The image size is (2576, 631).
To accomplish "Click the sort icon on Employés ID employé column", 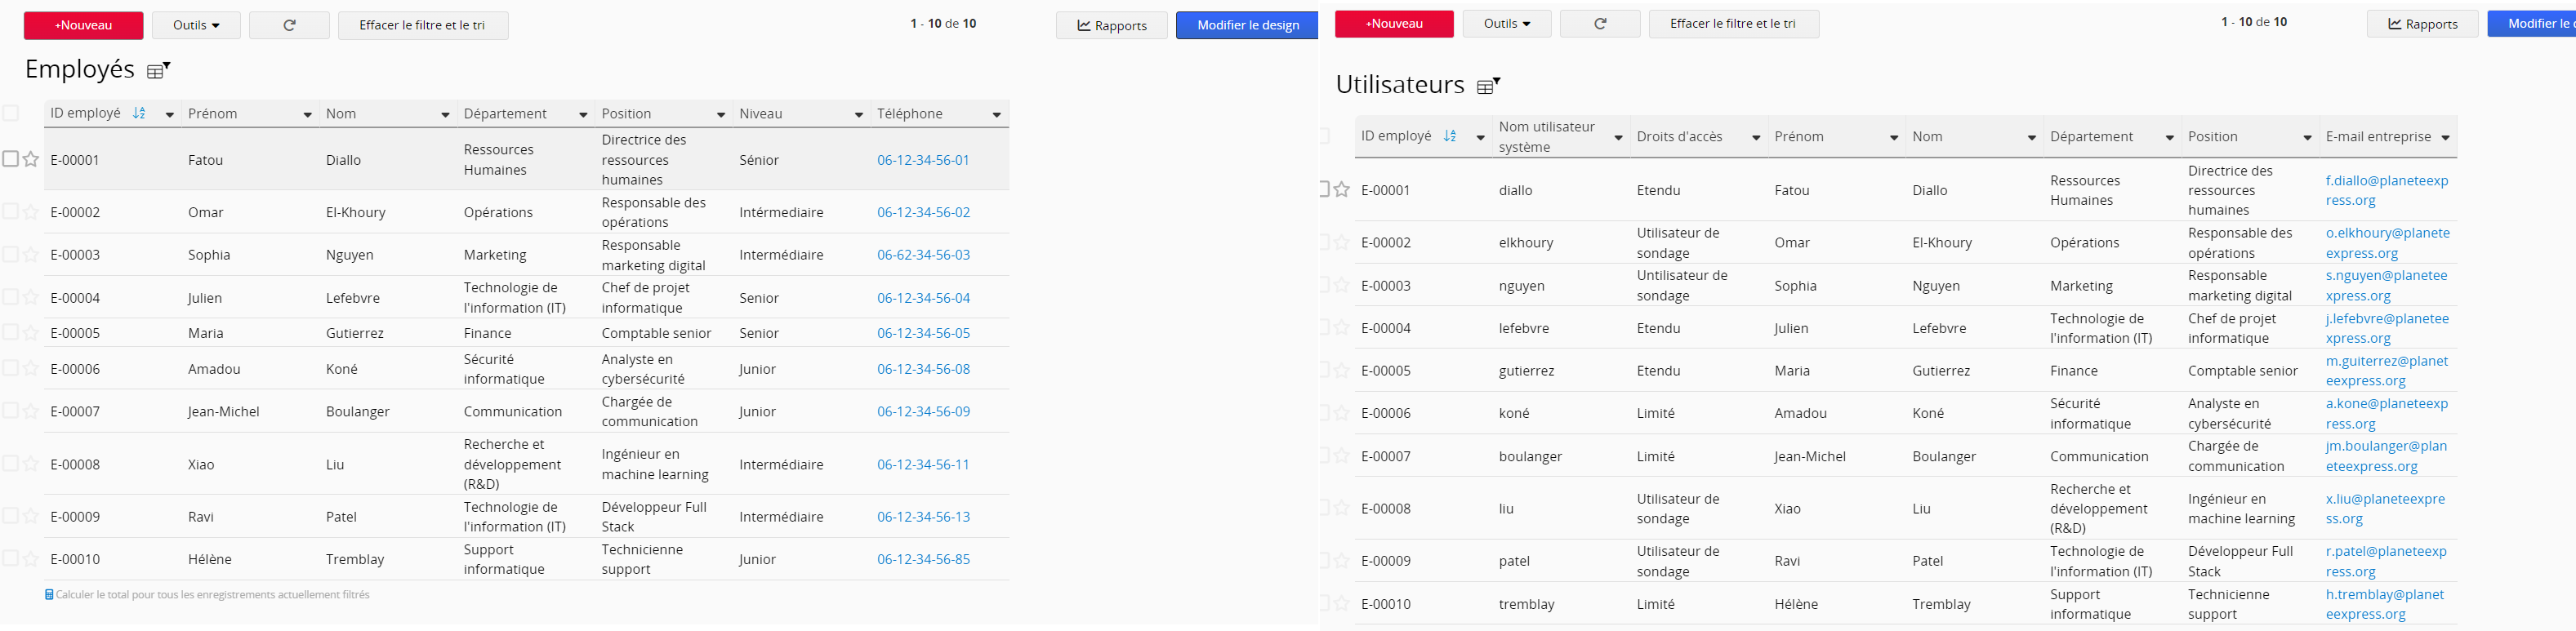I will click(139, 114).
